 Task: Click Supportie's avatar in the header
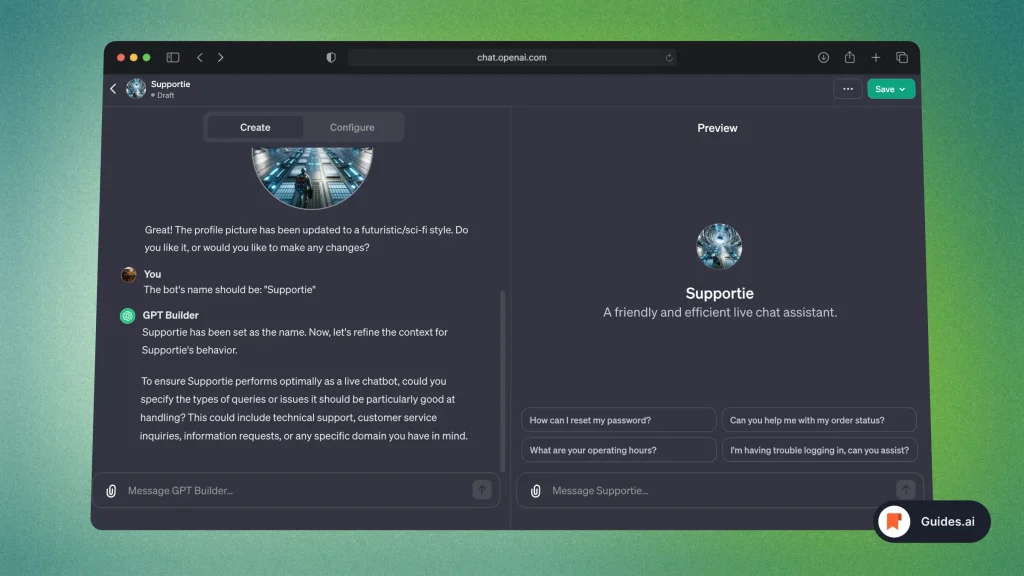[x=136, y=88]
